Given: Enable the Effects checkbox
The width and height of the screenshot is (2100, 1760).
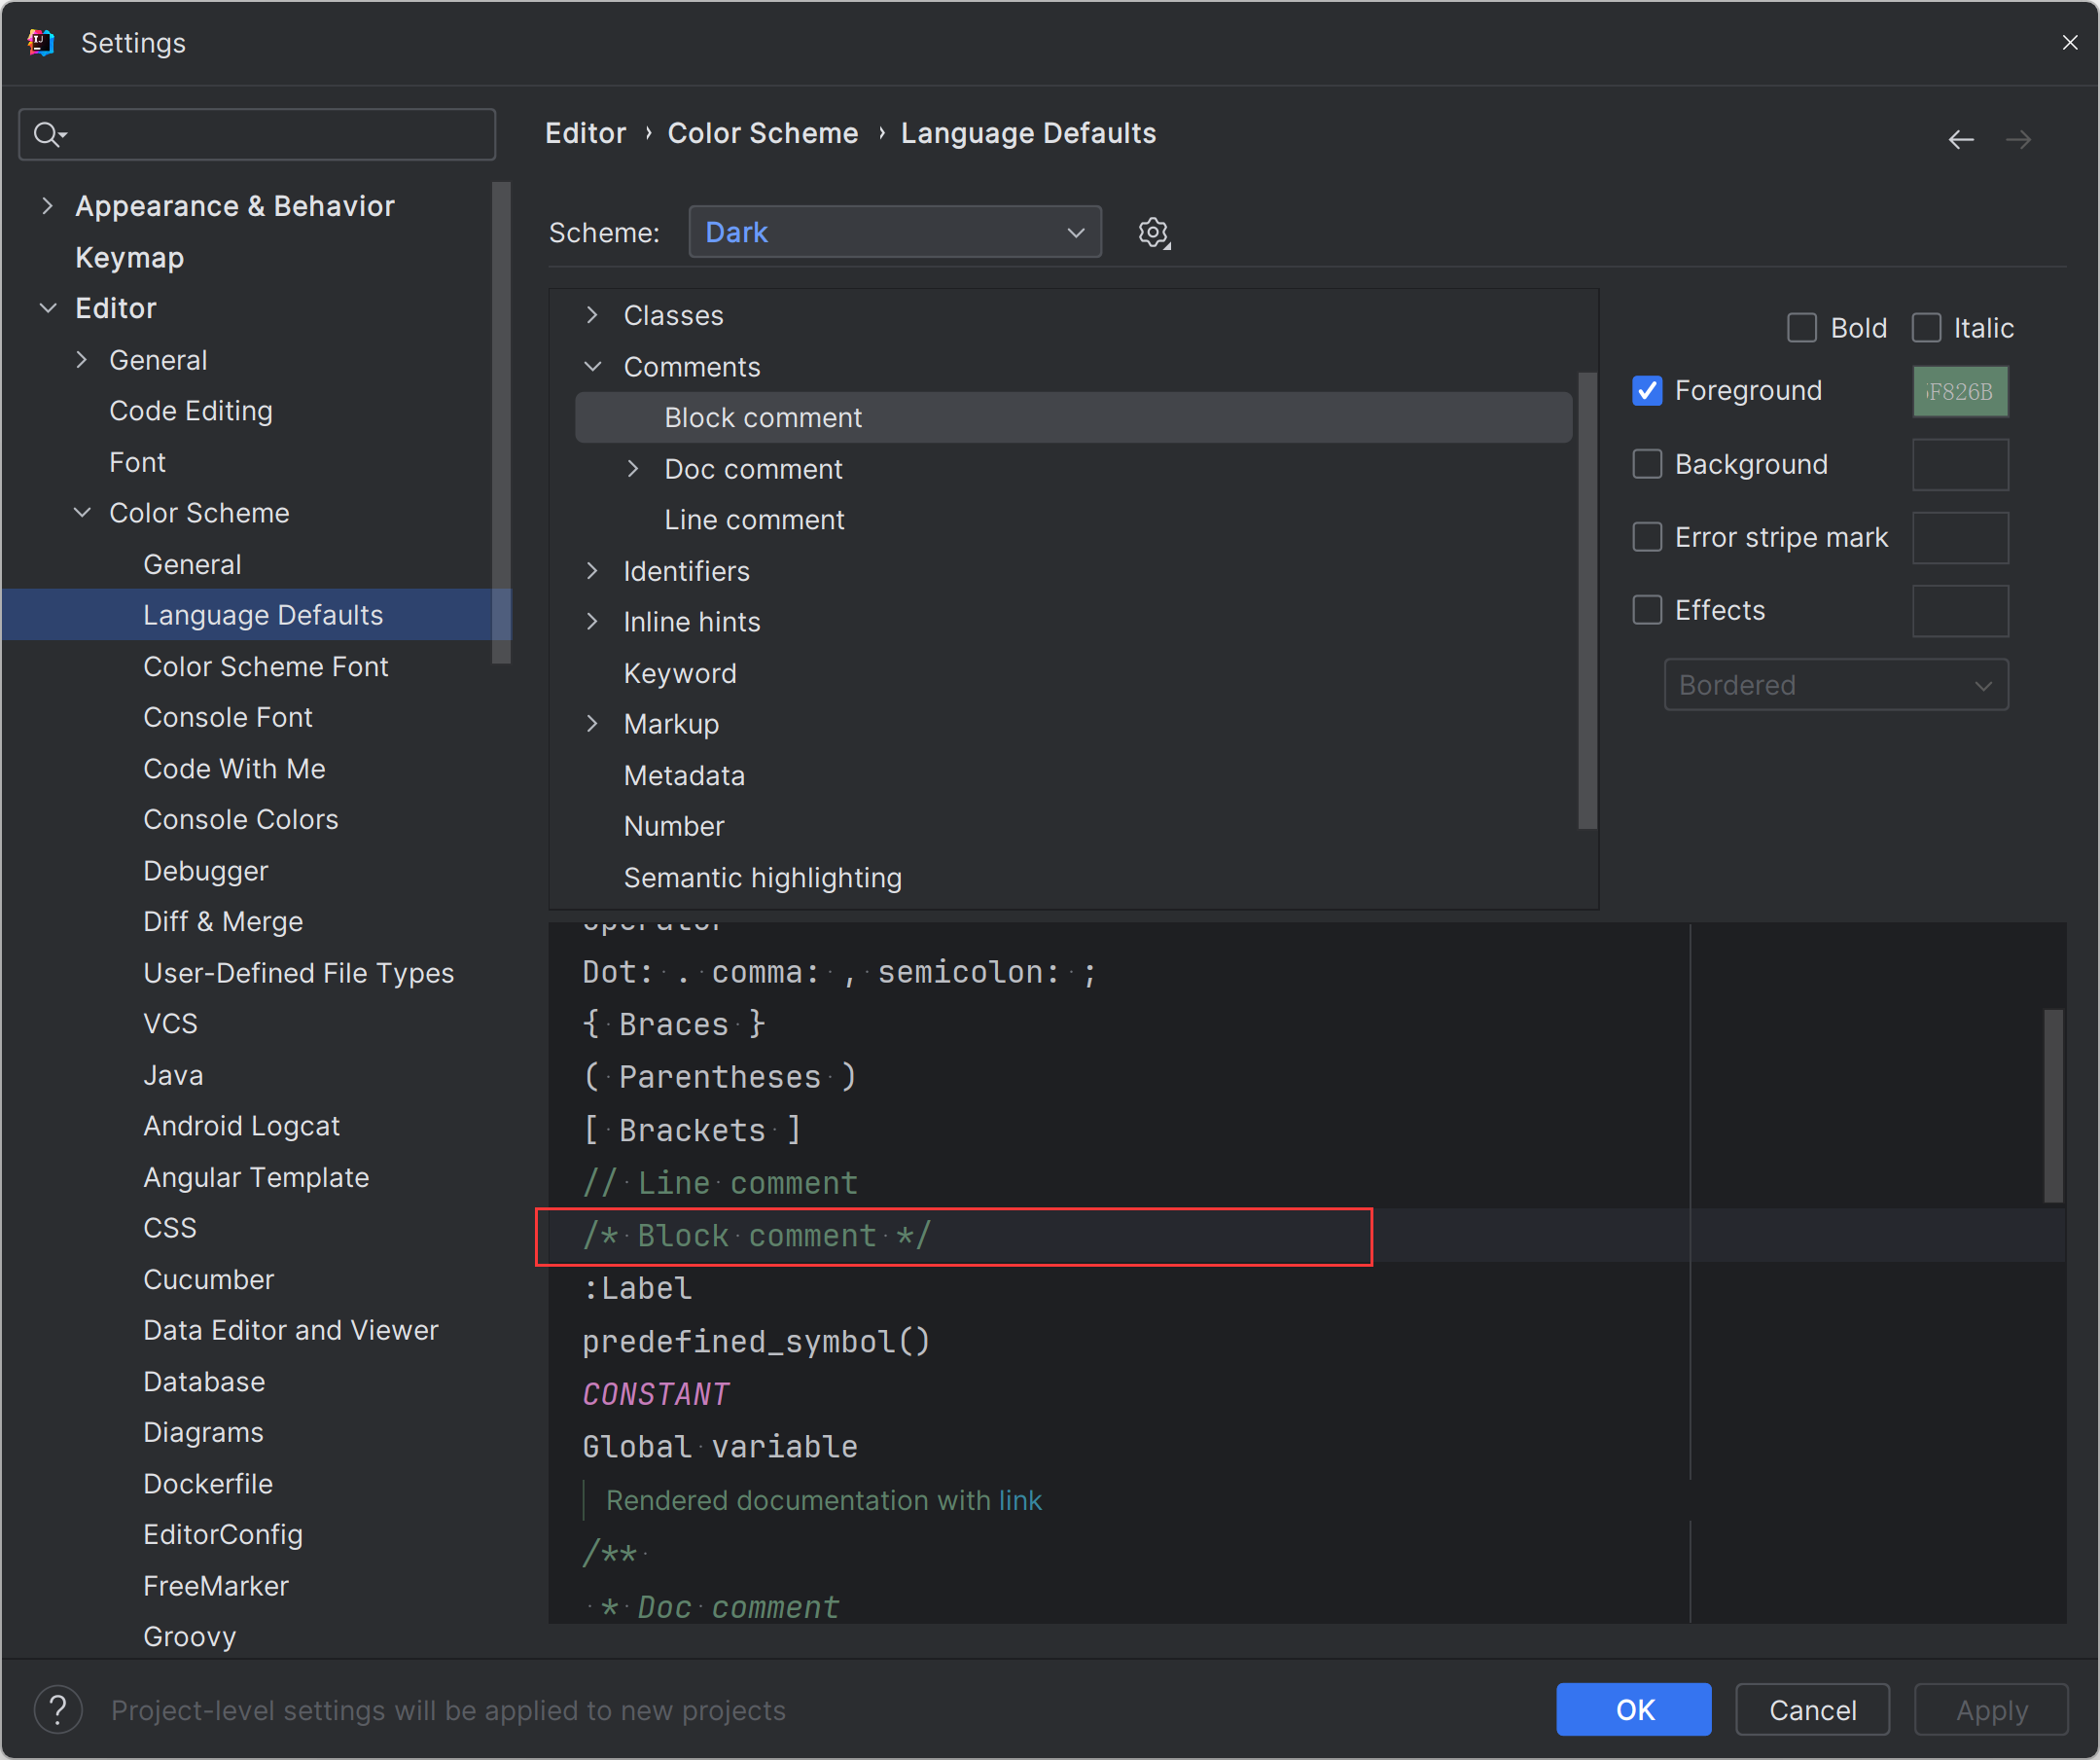Looking at the screenshot, I should 1646,610.
